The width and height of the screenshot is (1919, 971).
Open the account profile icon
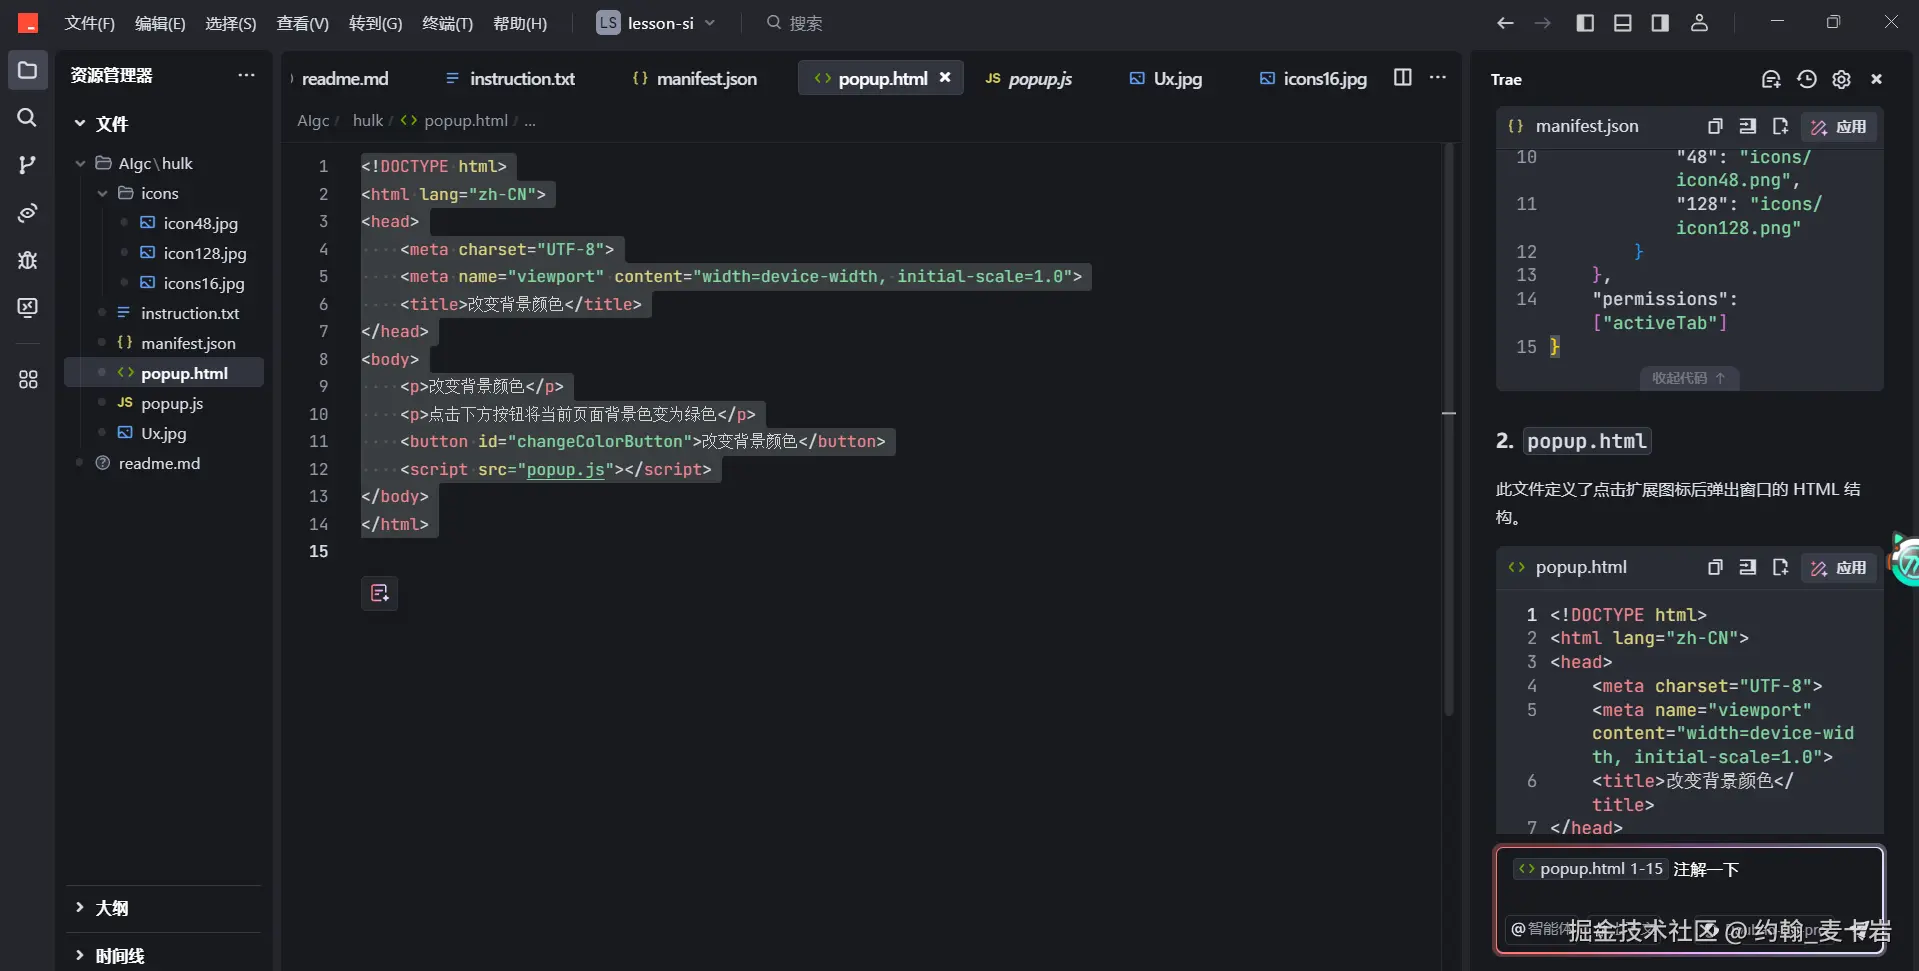click(1699, 23)
